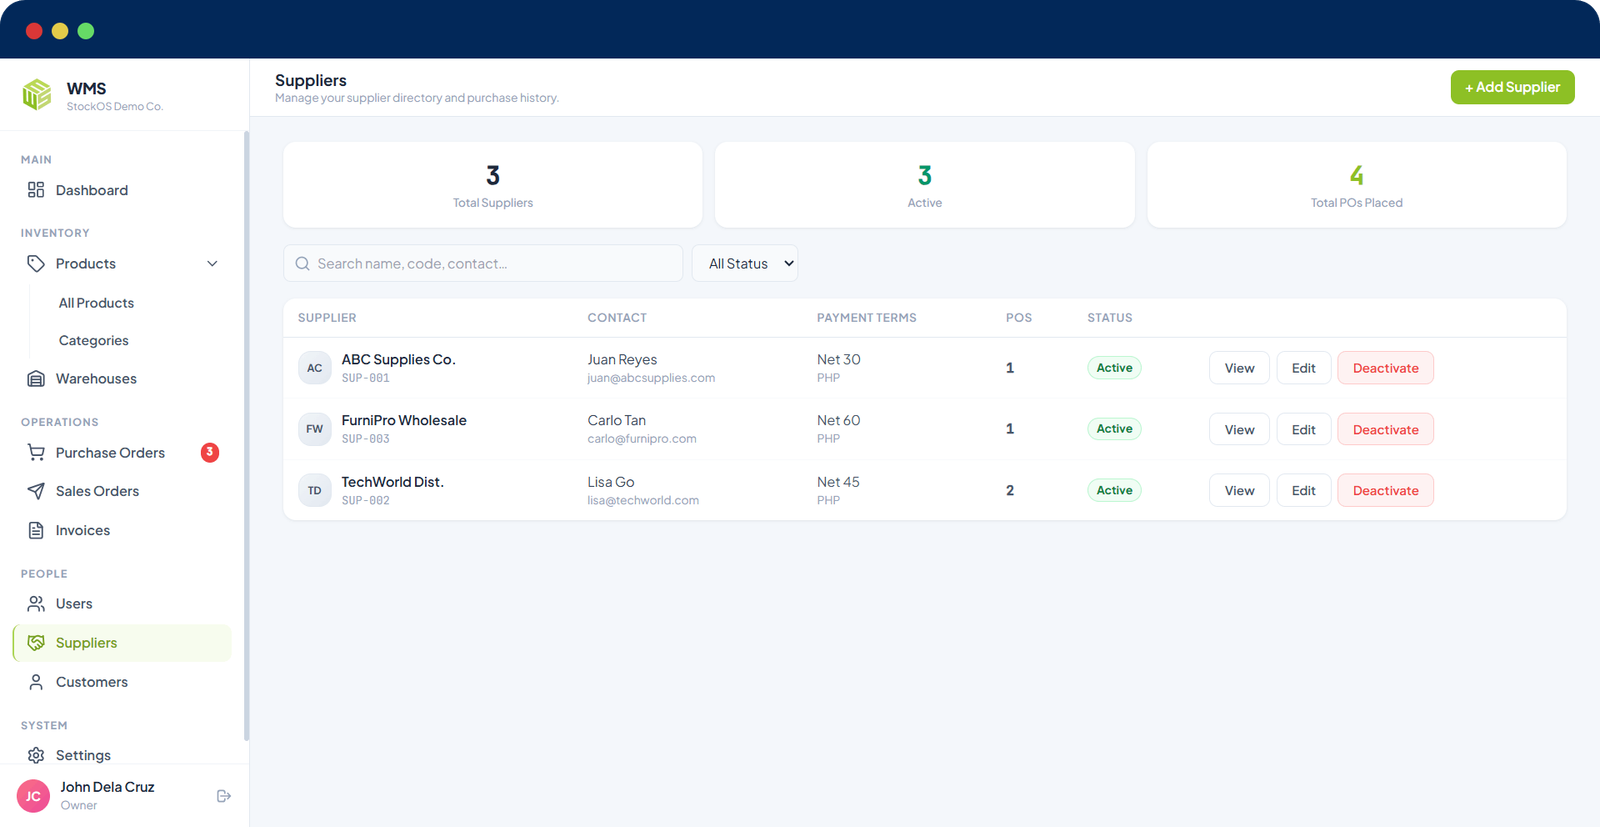Click the Active status badge for FurniPro
Viewport: 1600px width, 827px height.
(x=1114, y=429)
